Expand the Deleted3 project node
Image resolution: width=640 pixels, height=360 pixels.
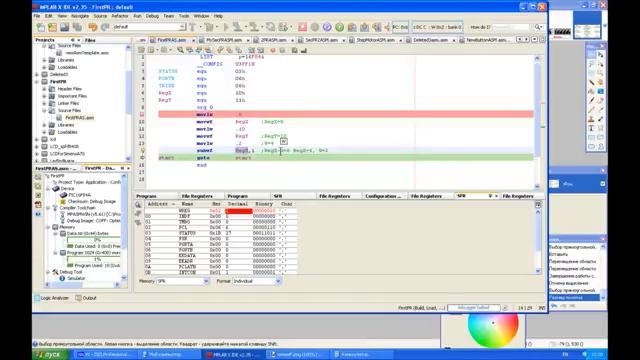(x=37, y=75)
